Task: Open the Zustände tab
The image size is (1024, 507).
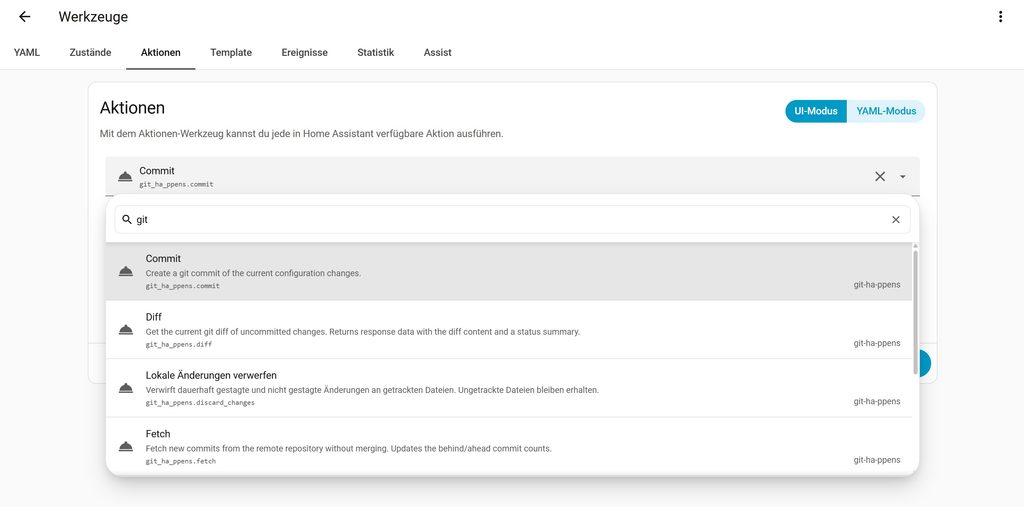Action: point(90,52)
